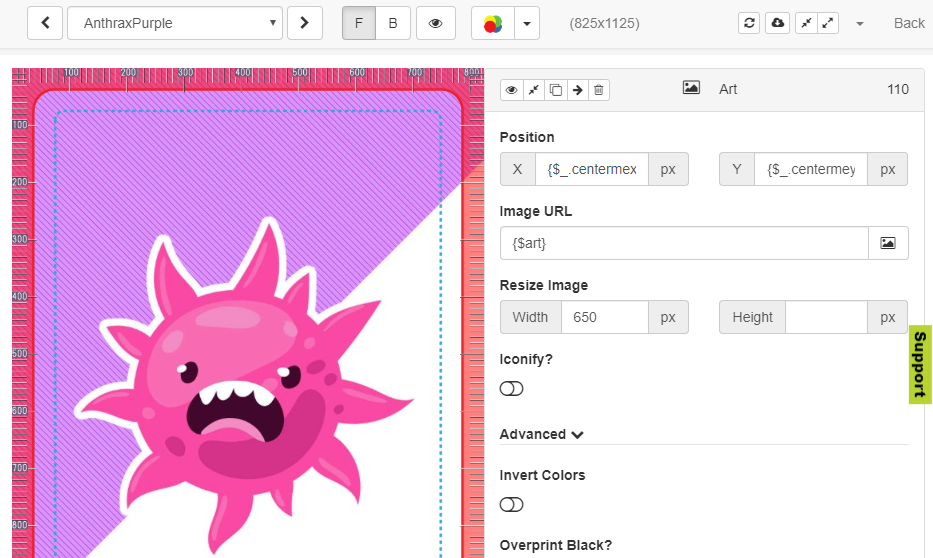933x558 pixels.
Task: Click the expand view arrows icon
Action: (x=827, y=23)
